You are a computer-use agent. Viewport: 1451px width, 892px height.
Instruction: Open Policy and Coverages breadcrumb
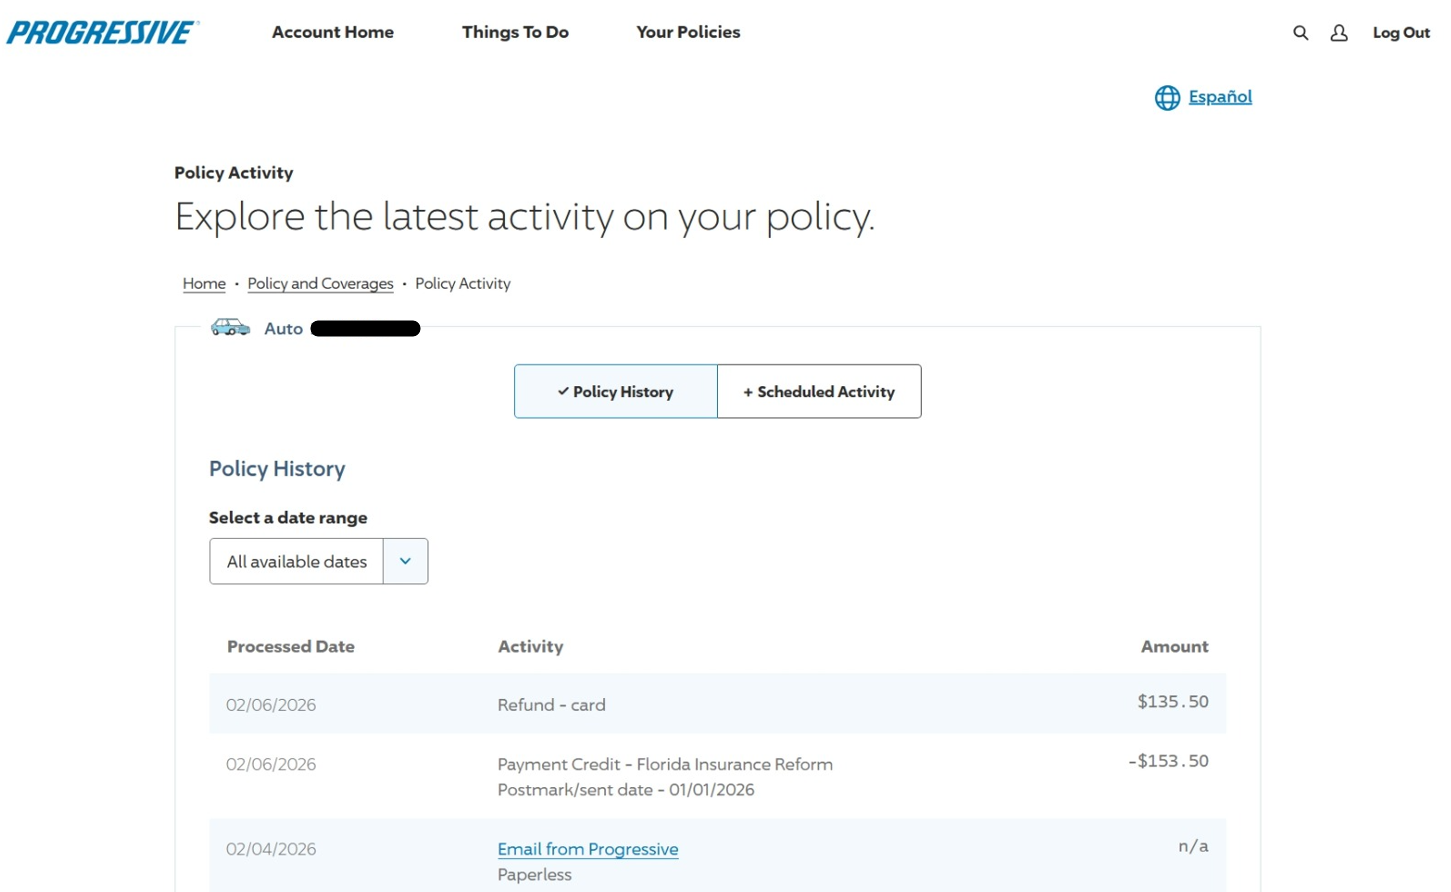tap(320, 284)
